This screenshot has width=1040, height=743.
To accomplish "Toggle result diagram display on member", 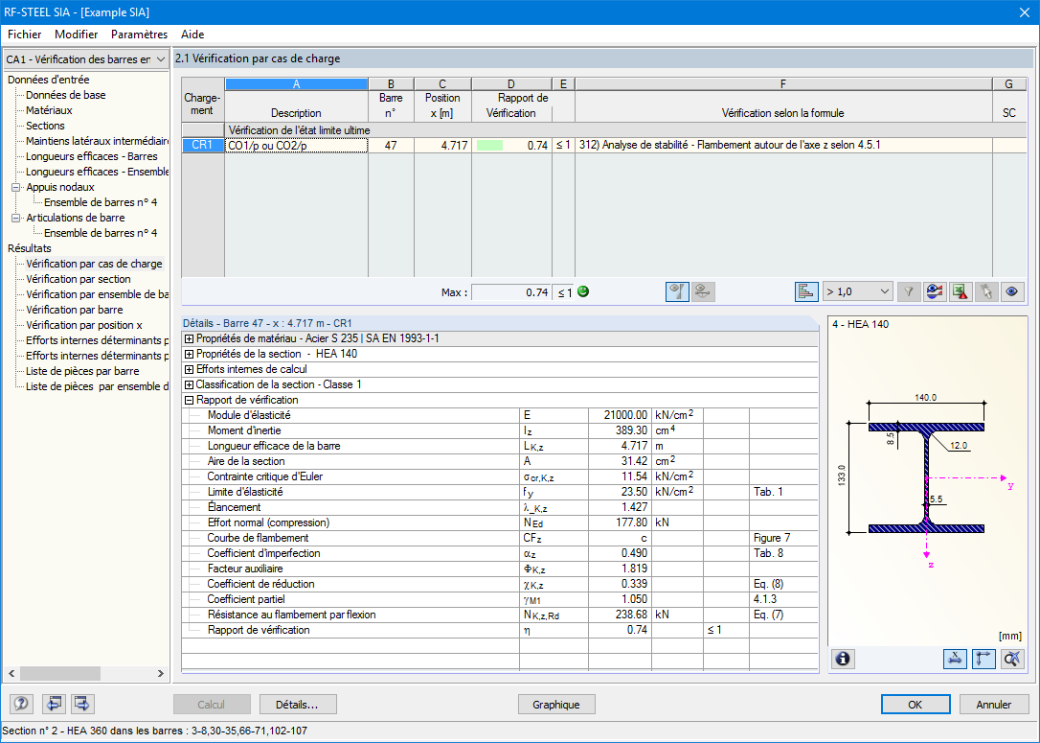I will [x=677, y=292].
